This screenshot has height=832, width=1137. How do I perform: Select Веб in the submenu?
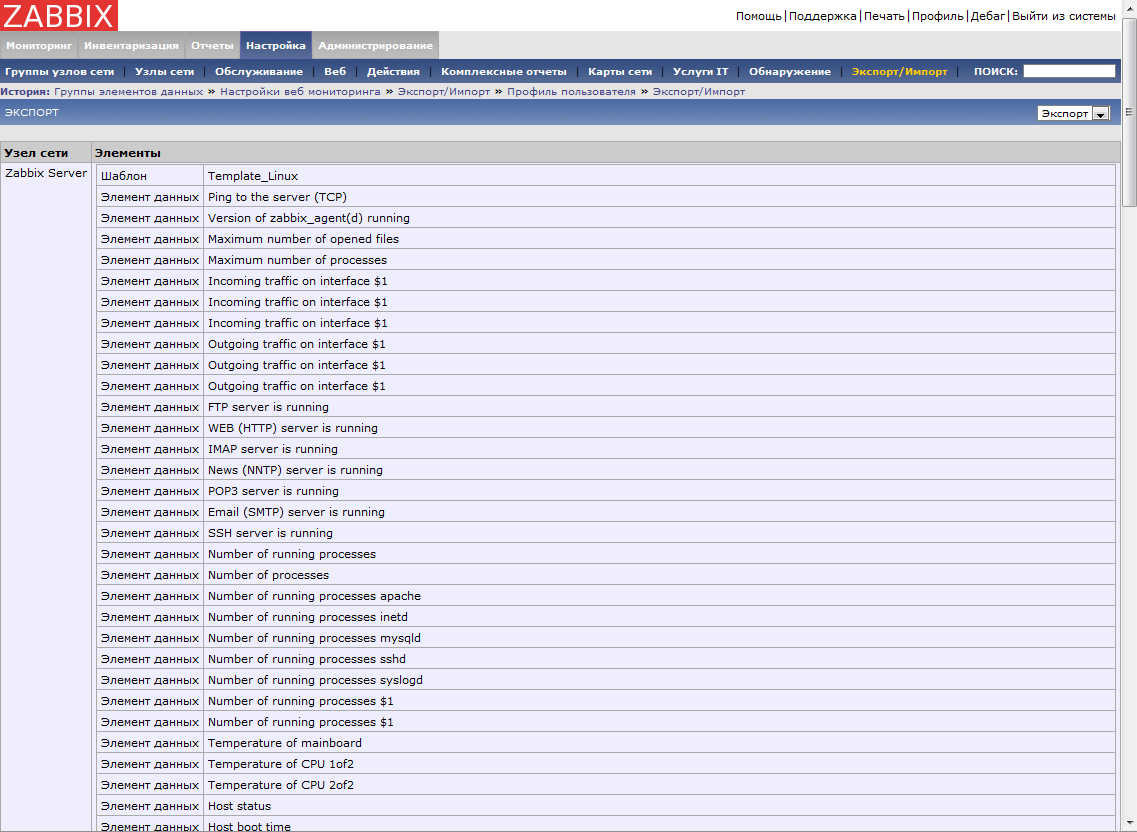pyautogui.click(x=335, y=71)
